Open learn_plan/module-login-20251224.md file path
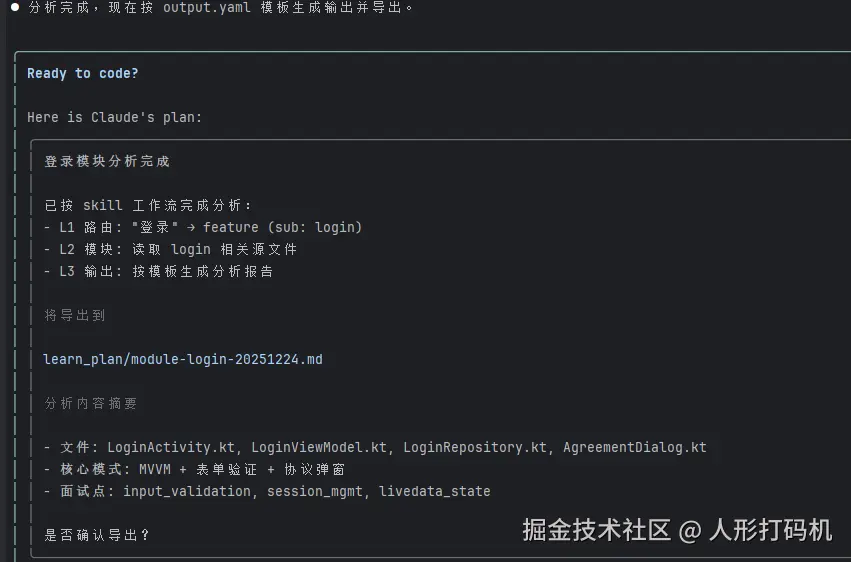The height and width of the screenshot is (562, 851). pos(183,359)
